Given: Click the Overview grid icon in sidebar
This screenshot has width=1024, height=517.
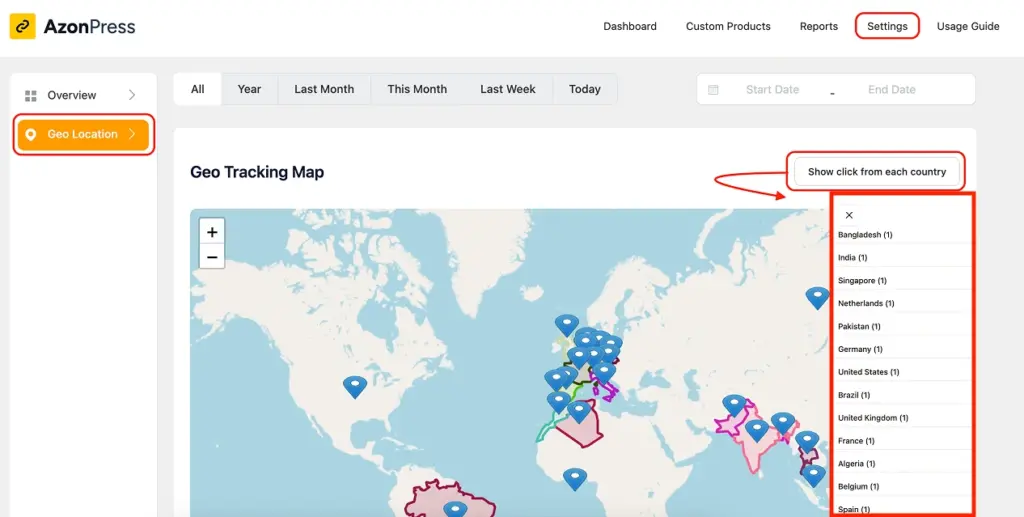Looking at the screenshot, I should pos(31,96).
